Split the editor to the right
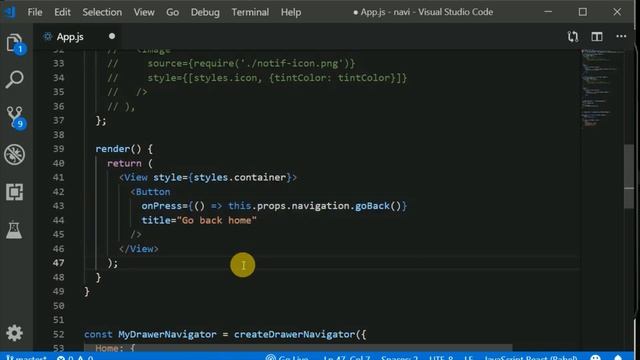The height and width of the screenshot is (360, 640). [x=597, y=37]
